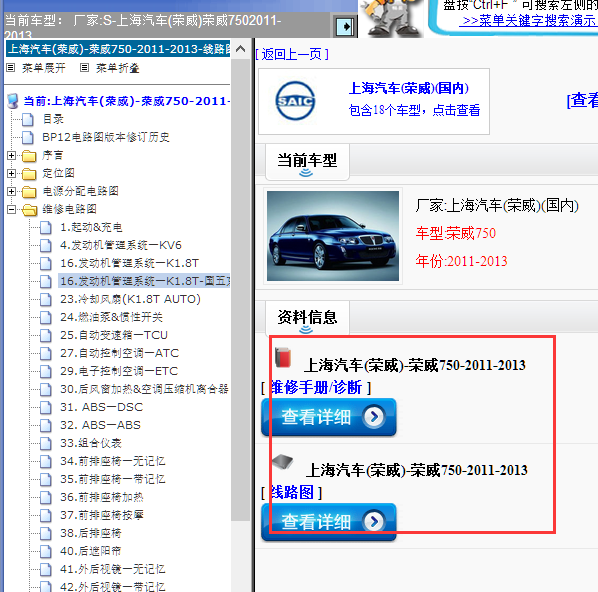The width and height of the screenshot is (598, 592).
Task: Click the red book repair manual icon
Action: click(x=283, y=357)
